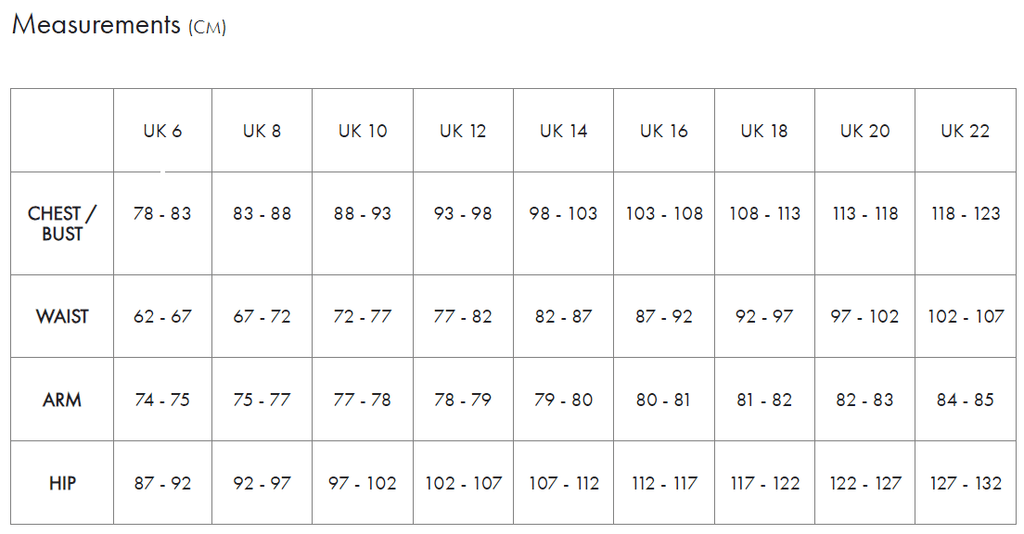Click the 78 - 83 chest cell
Viewport: 1024px width, 534px height.
tap(162, 214)
